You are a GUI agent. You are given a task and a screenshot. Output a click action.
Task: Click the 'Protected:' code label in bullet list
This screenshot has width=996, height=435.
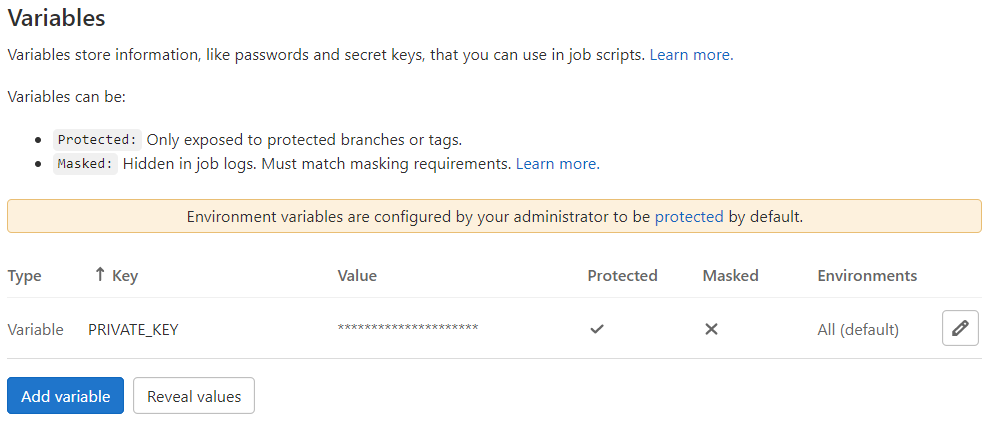(x=98, y=140)
